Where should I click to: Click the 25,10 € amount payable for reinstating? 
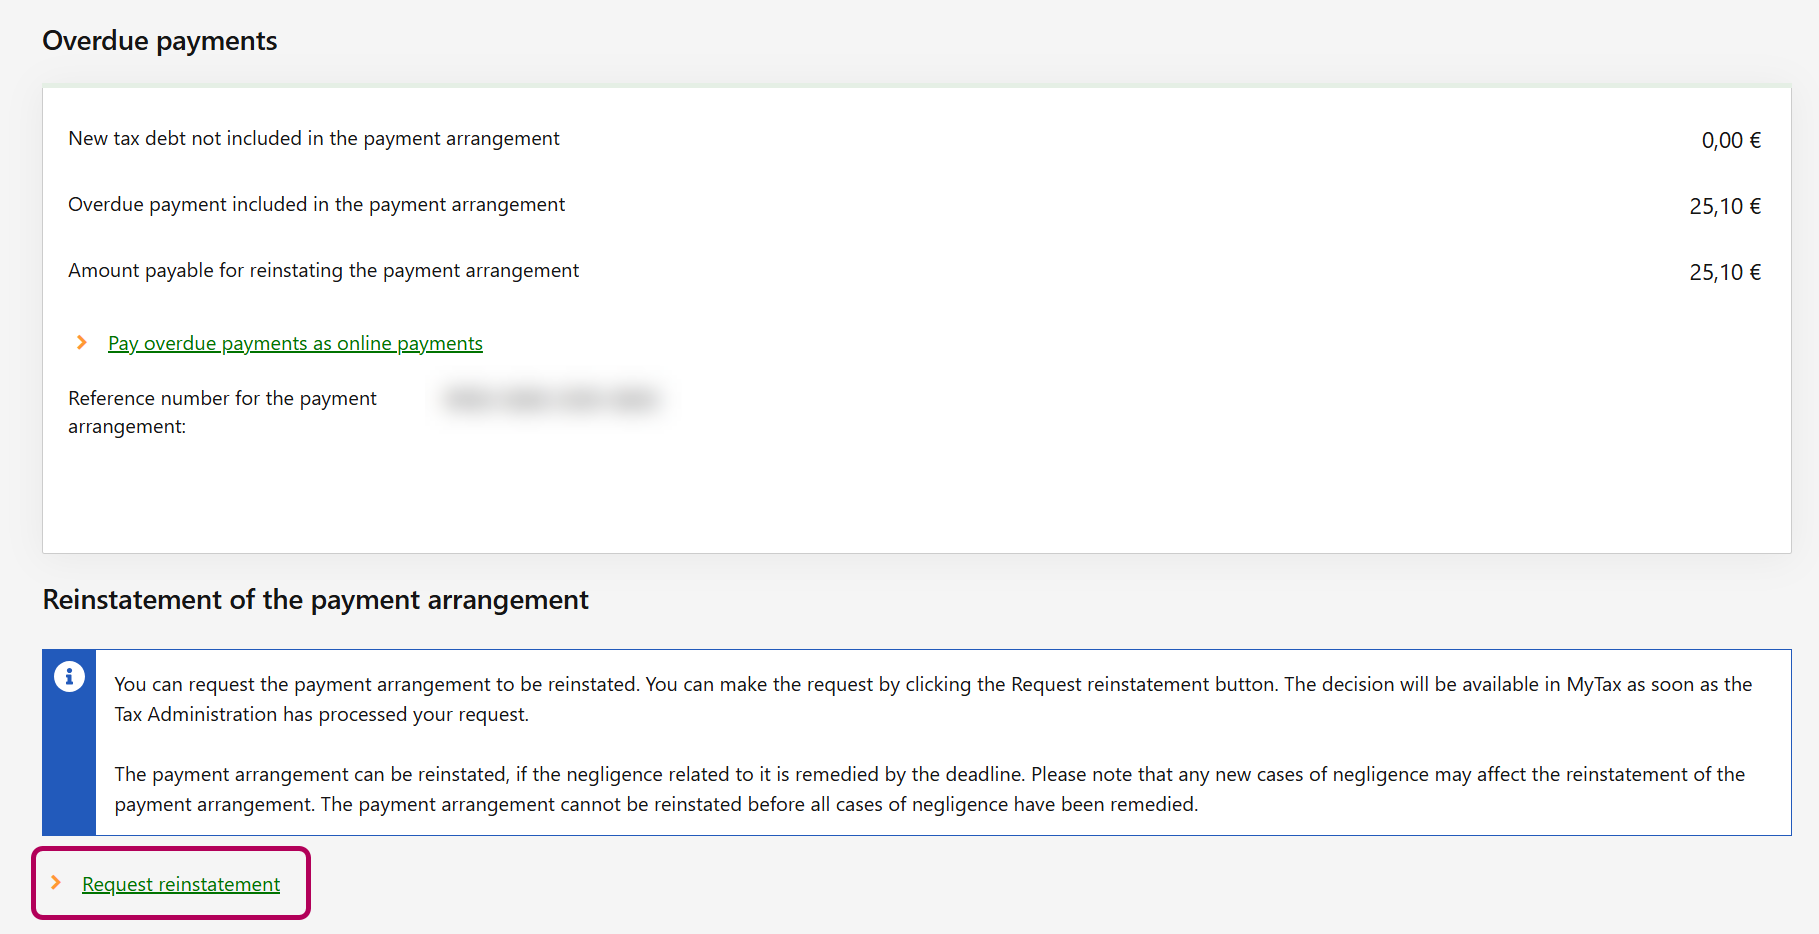click(x=1724, y=273)
